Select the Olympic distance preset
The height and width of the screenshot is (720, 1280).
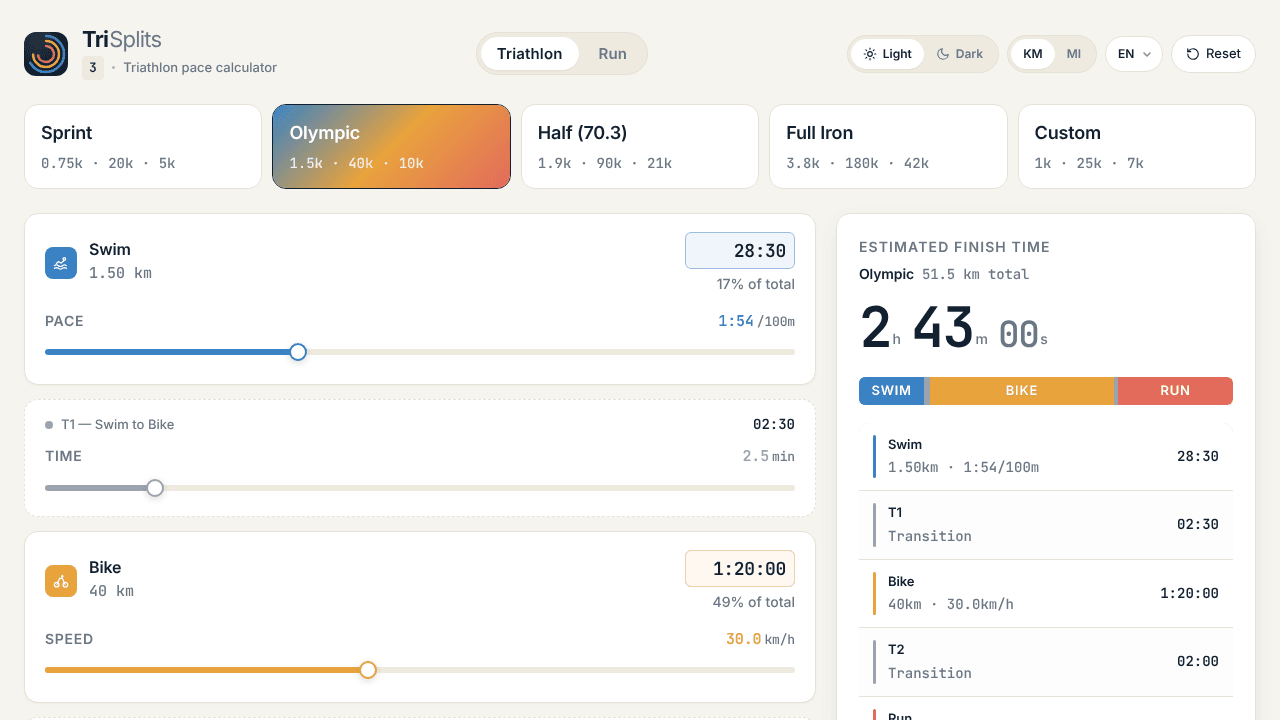pyautogui.click(x=392, y=147)
